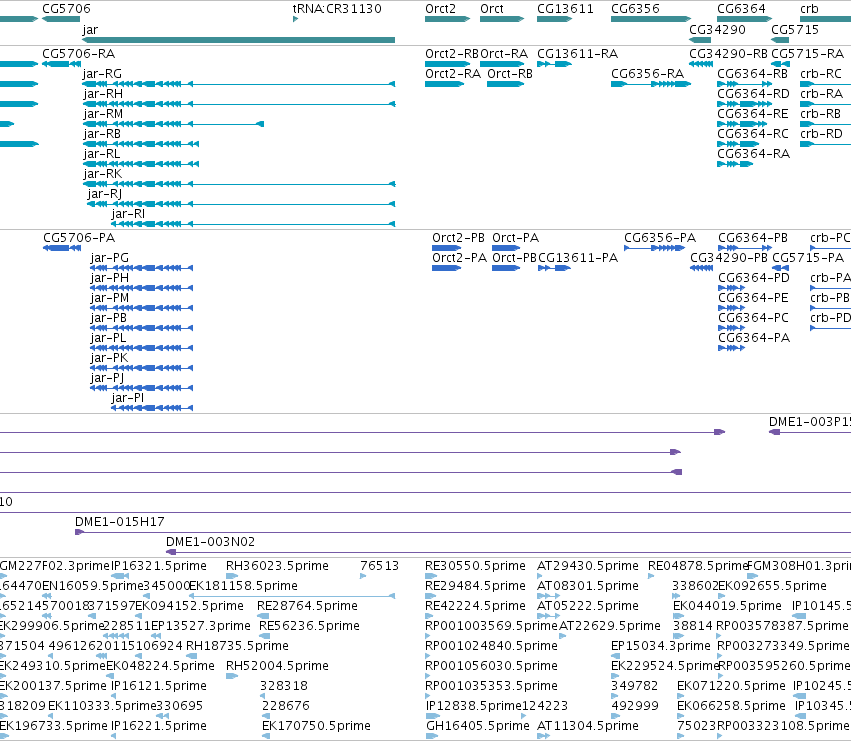Select the CG34290-RB transcript label
This screenshot has height=741, width=851.
(x=728, y=54)
